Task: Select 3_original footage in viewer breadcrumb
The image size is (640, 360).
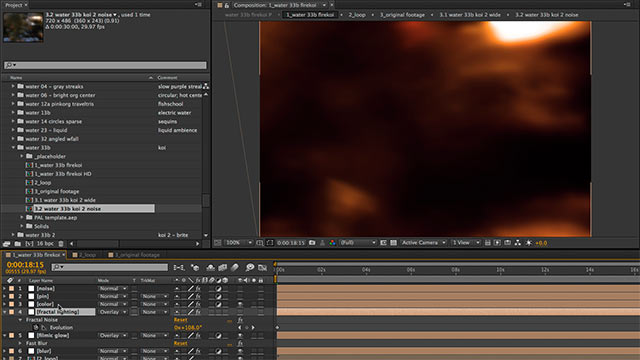Action: pyautogui.click(x=402, y=15)
